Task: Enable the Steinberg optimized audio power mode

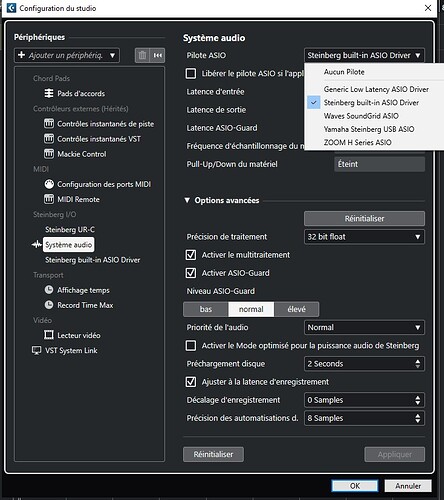Action: 191,346
